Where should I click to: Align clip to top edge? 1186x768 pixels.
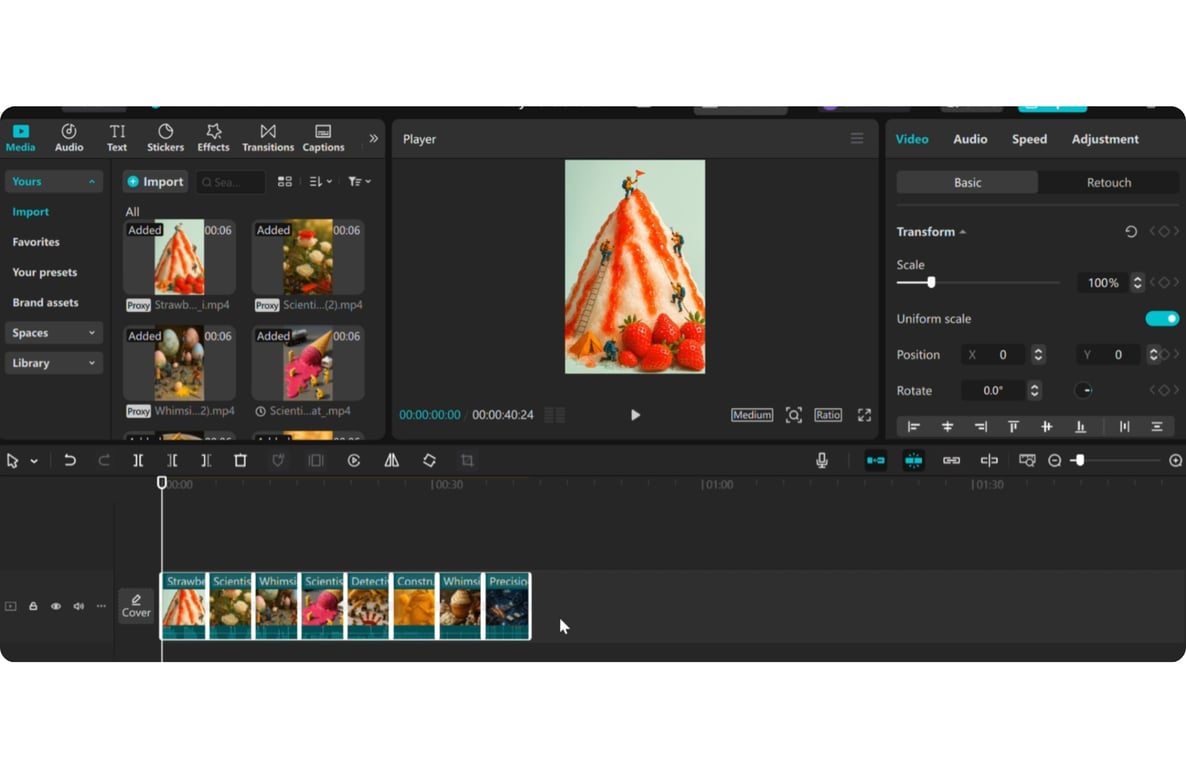click(1014, 427)
